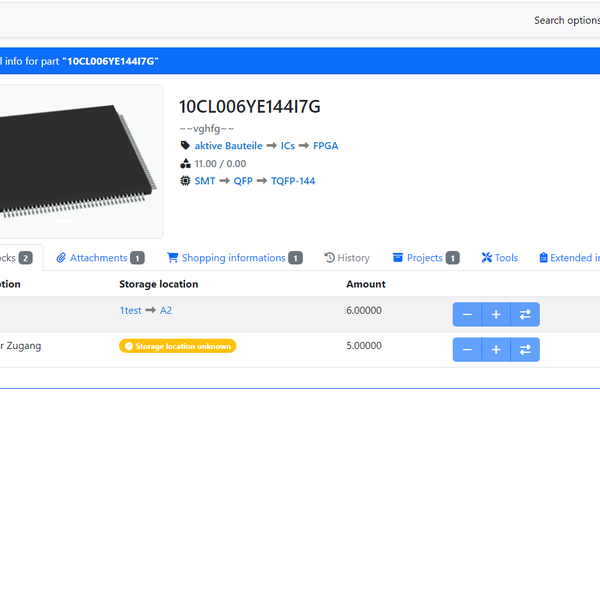Click transfer arrows button in 6.00000 amount row
Image resolution: width=600 pixels, height=600 pixels.
[525, 315]
